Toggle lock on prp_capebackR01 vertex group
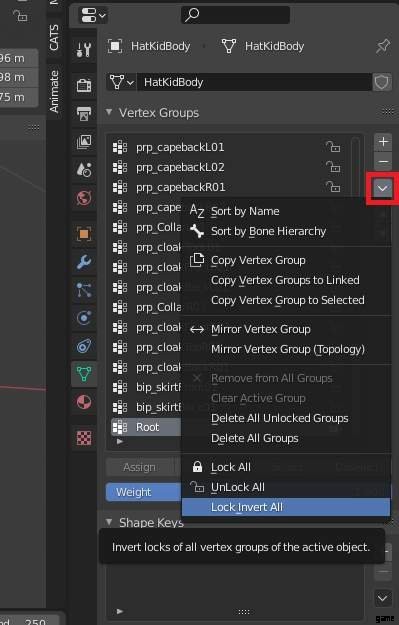 (x=332, y=187)
